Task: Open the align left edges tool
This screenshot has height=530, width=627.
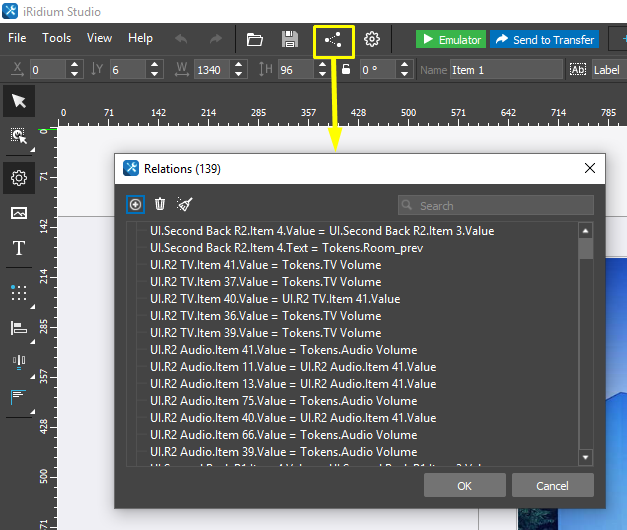Action: tap(19, 328)
